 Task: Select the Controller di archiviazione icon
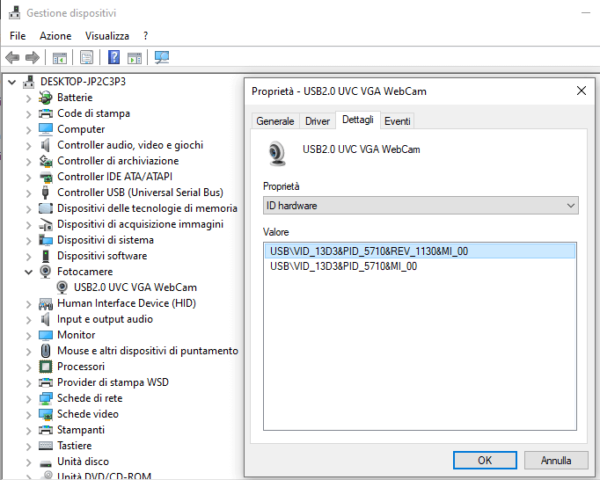(46, 161)
